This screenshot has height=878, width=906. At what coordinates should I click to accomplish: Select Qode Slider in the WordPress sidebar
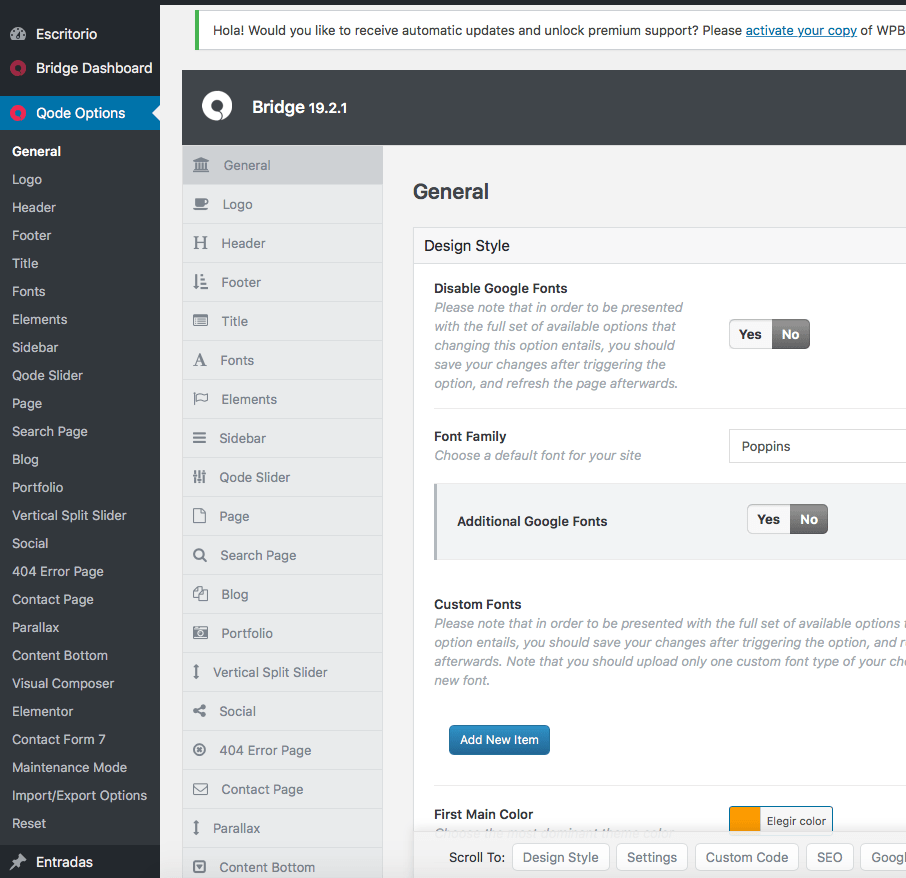point(47,375)
